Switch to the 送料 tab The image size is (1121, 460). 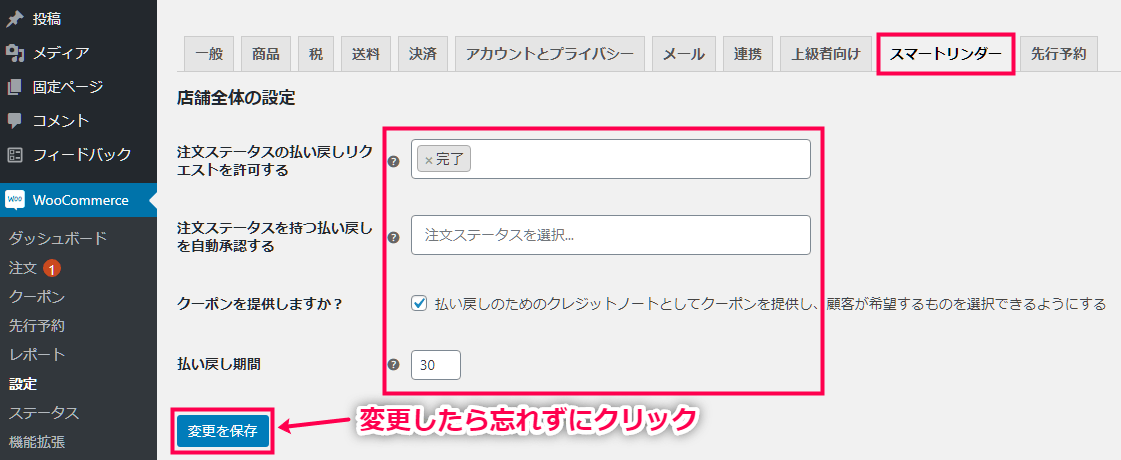point(365,54)
